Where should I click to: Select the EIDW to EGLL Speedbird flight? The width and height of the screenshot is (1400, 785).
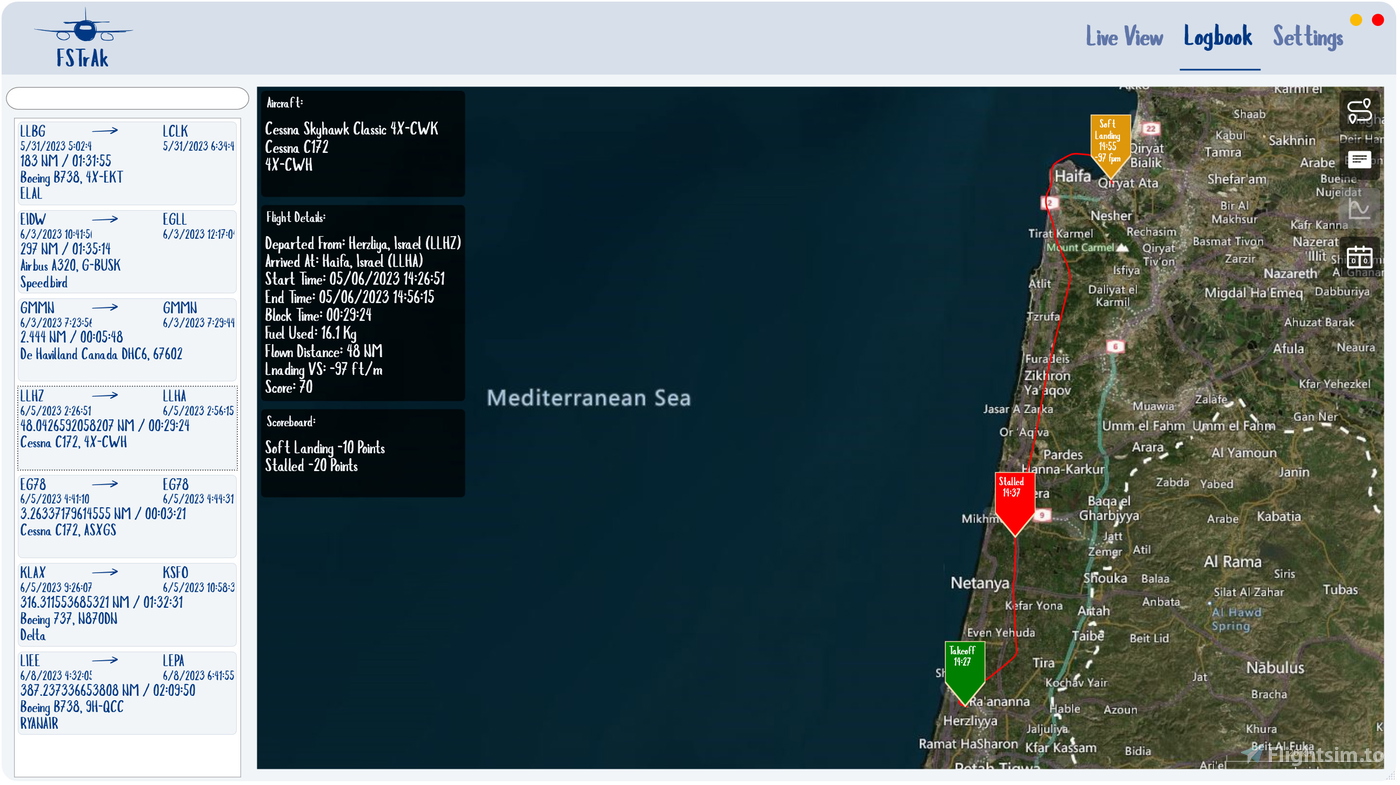[127, 250]
